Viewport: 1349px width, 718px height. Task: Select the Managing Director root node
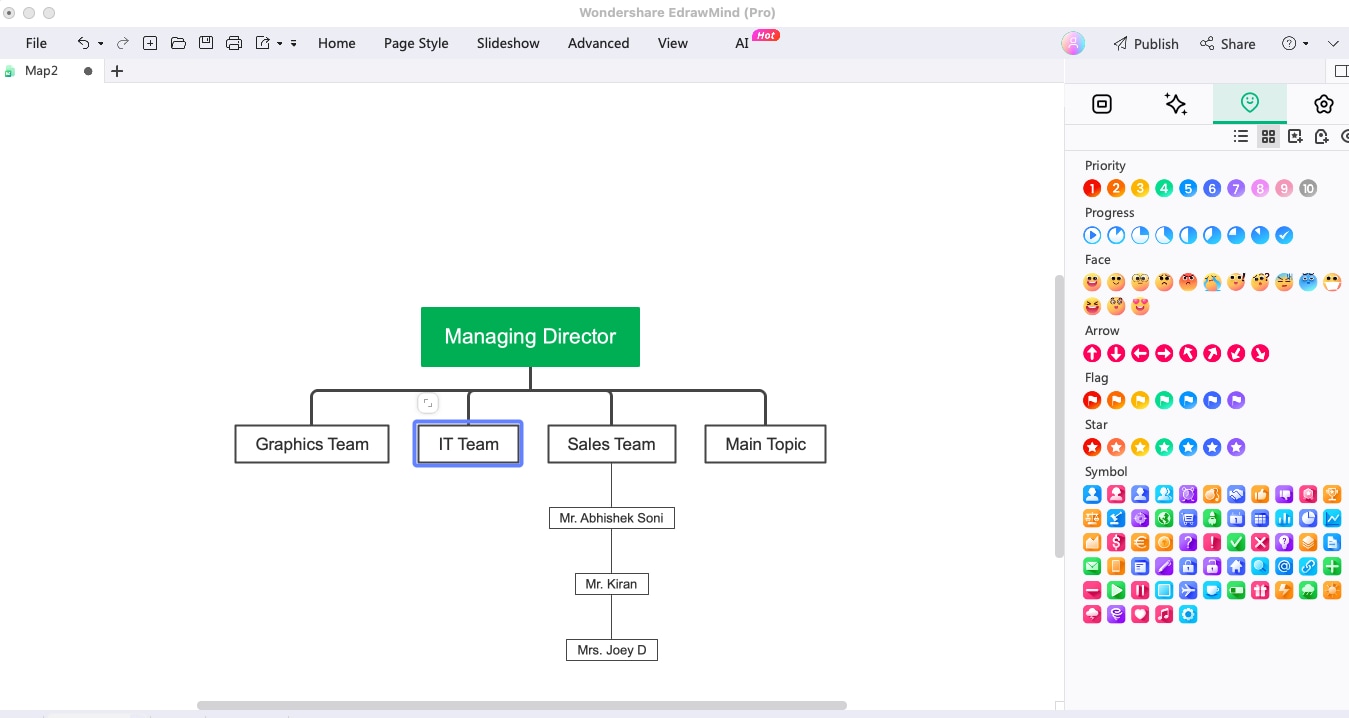[x=530, y=337]
